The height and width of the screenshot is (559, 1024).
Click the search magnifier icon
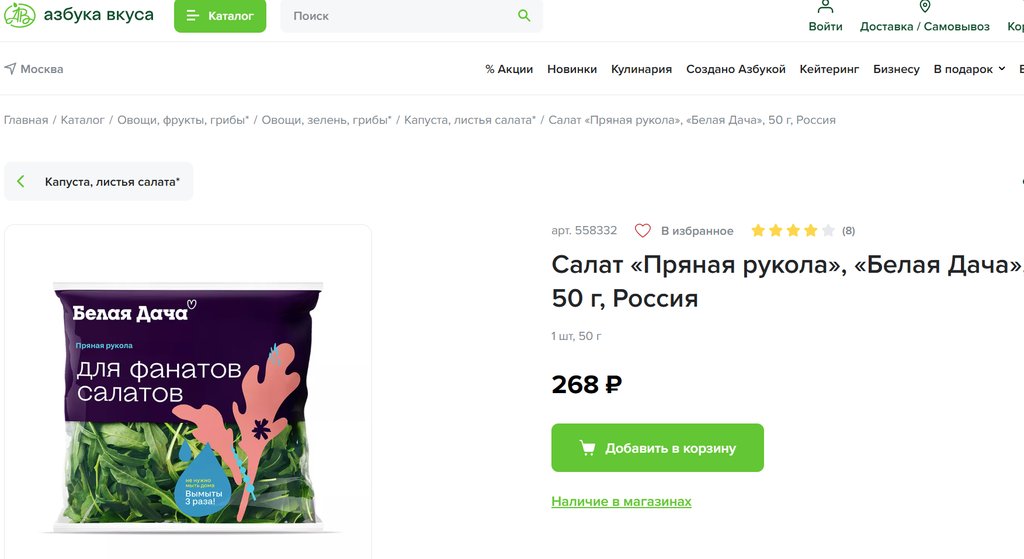[524, 16]
